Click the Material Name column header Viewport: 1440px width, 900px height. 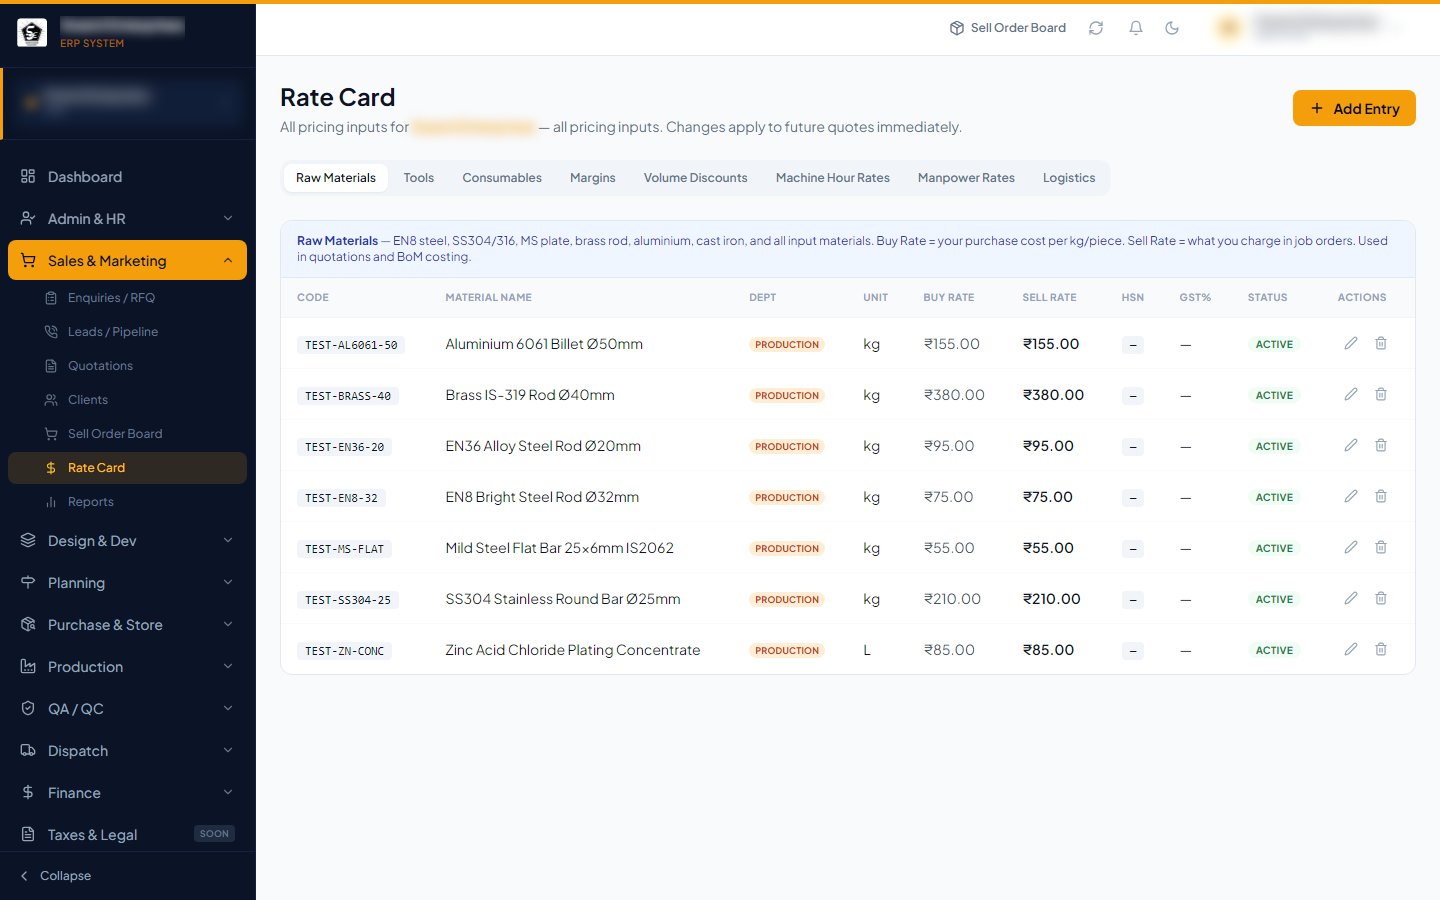coord(488,297)
